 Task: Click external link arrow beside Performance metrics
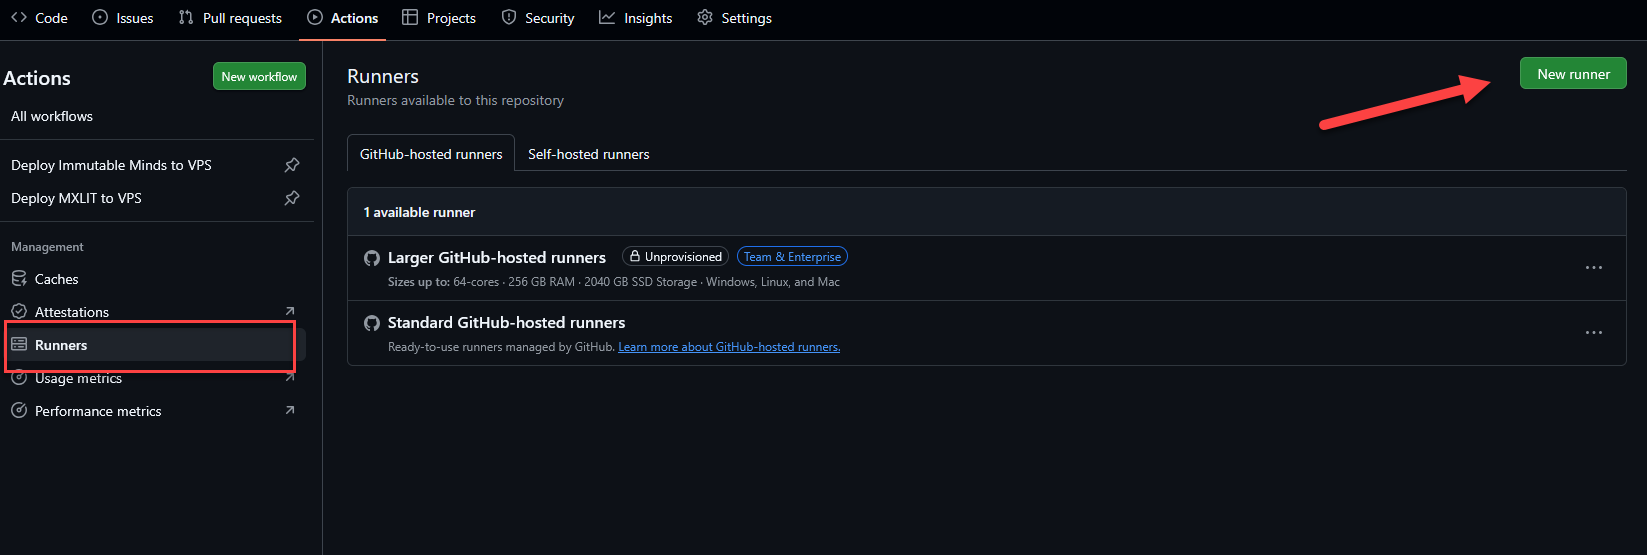point(290,410)
